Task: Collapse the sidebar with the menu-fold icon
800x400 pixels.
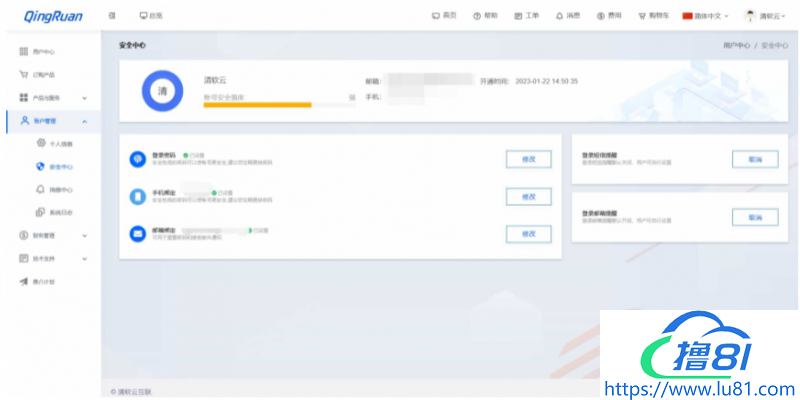Action: pos(112,16)
